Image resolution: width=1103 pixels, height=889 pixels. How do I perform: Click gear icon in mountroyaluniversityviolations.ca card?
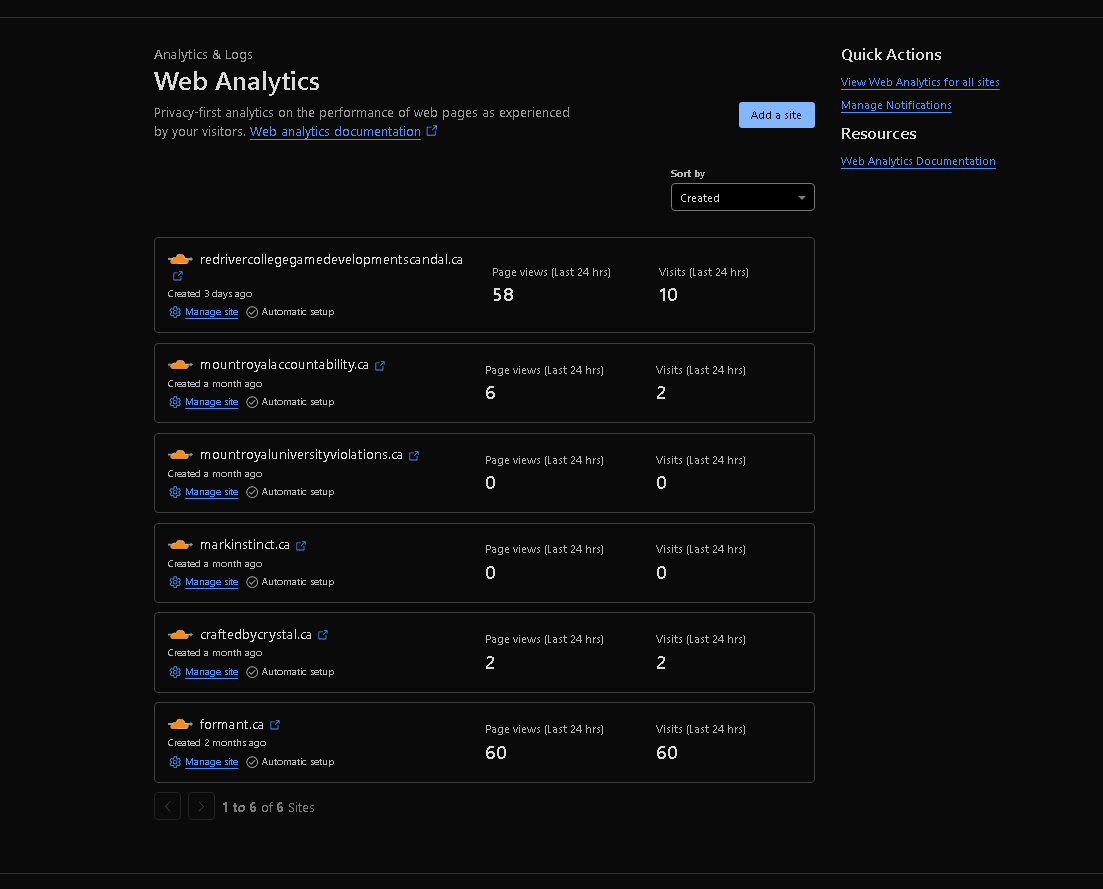point(175,492)
